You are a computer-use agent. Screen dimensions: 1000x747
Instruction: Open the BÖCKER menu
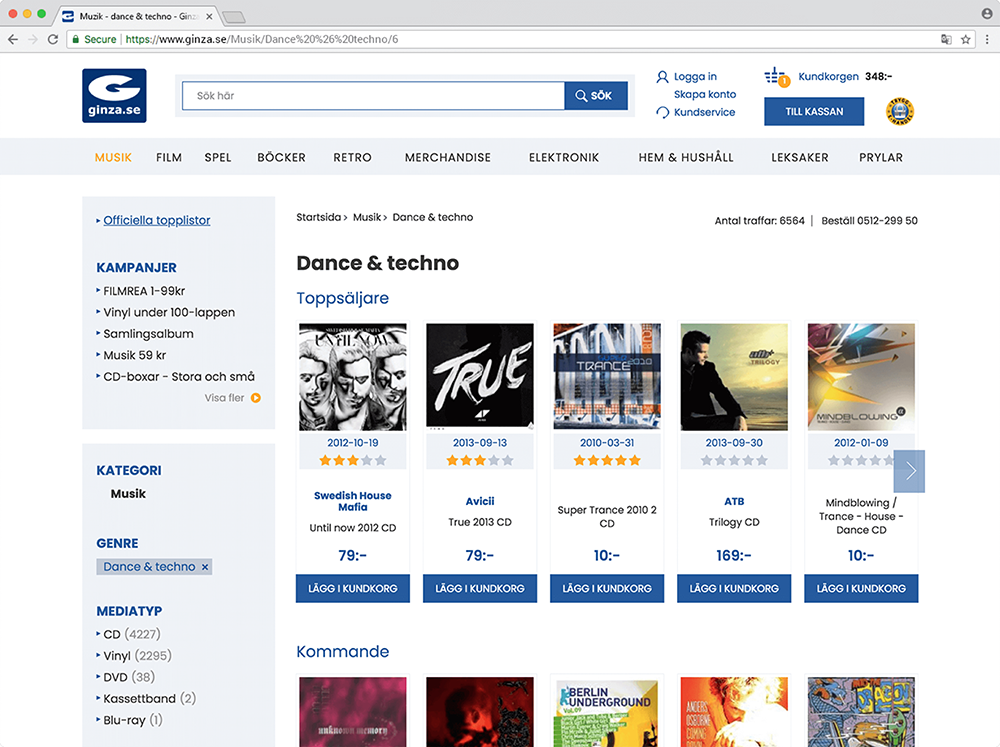click(x=281, y=158)
